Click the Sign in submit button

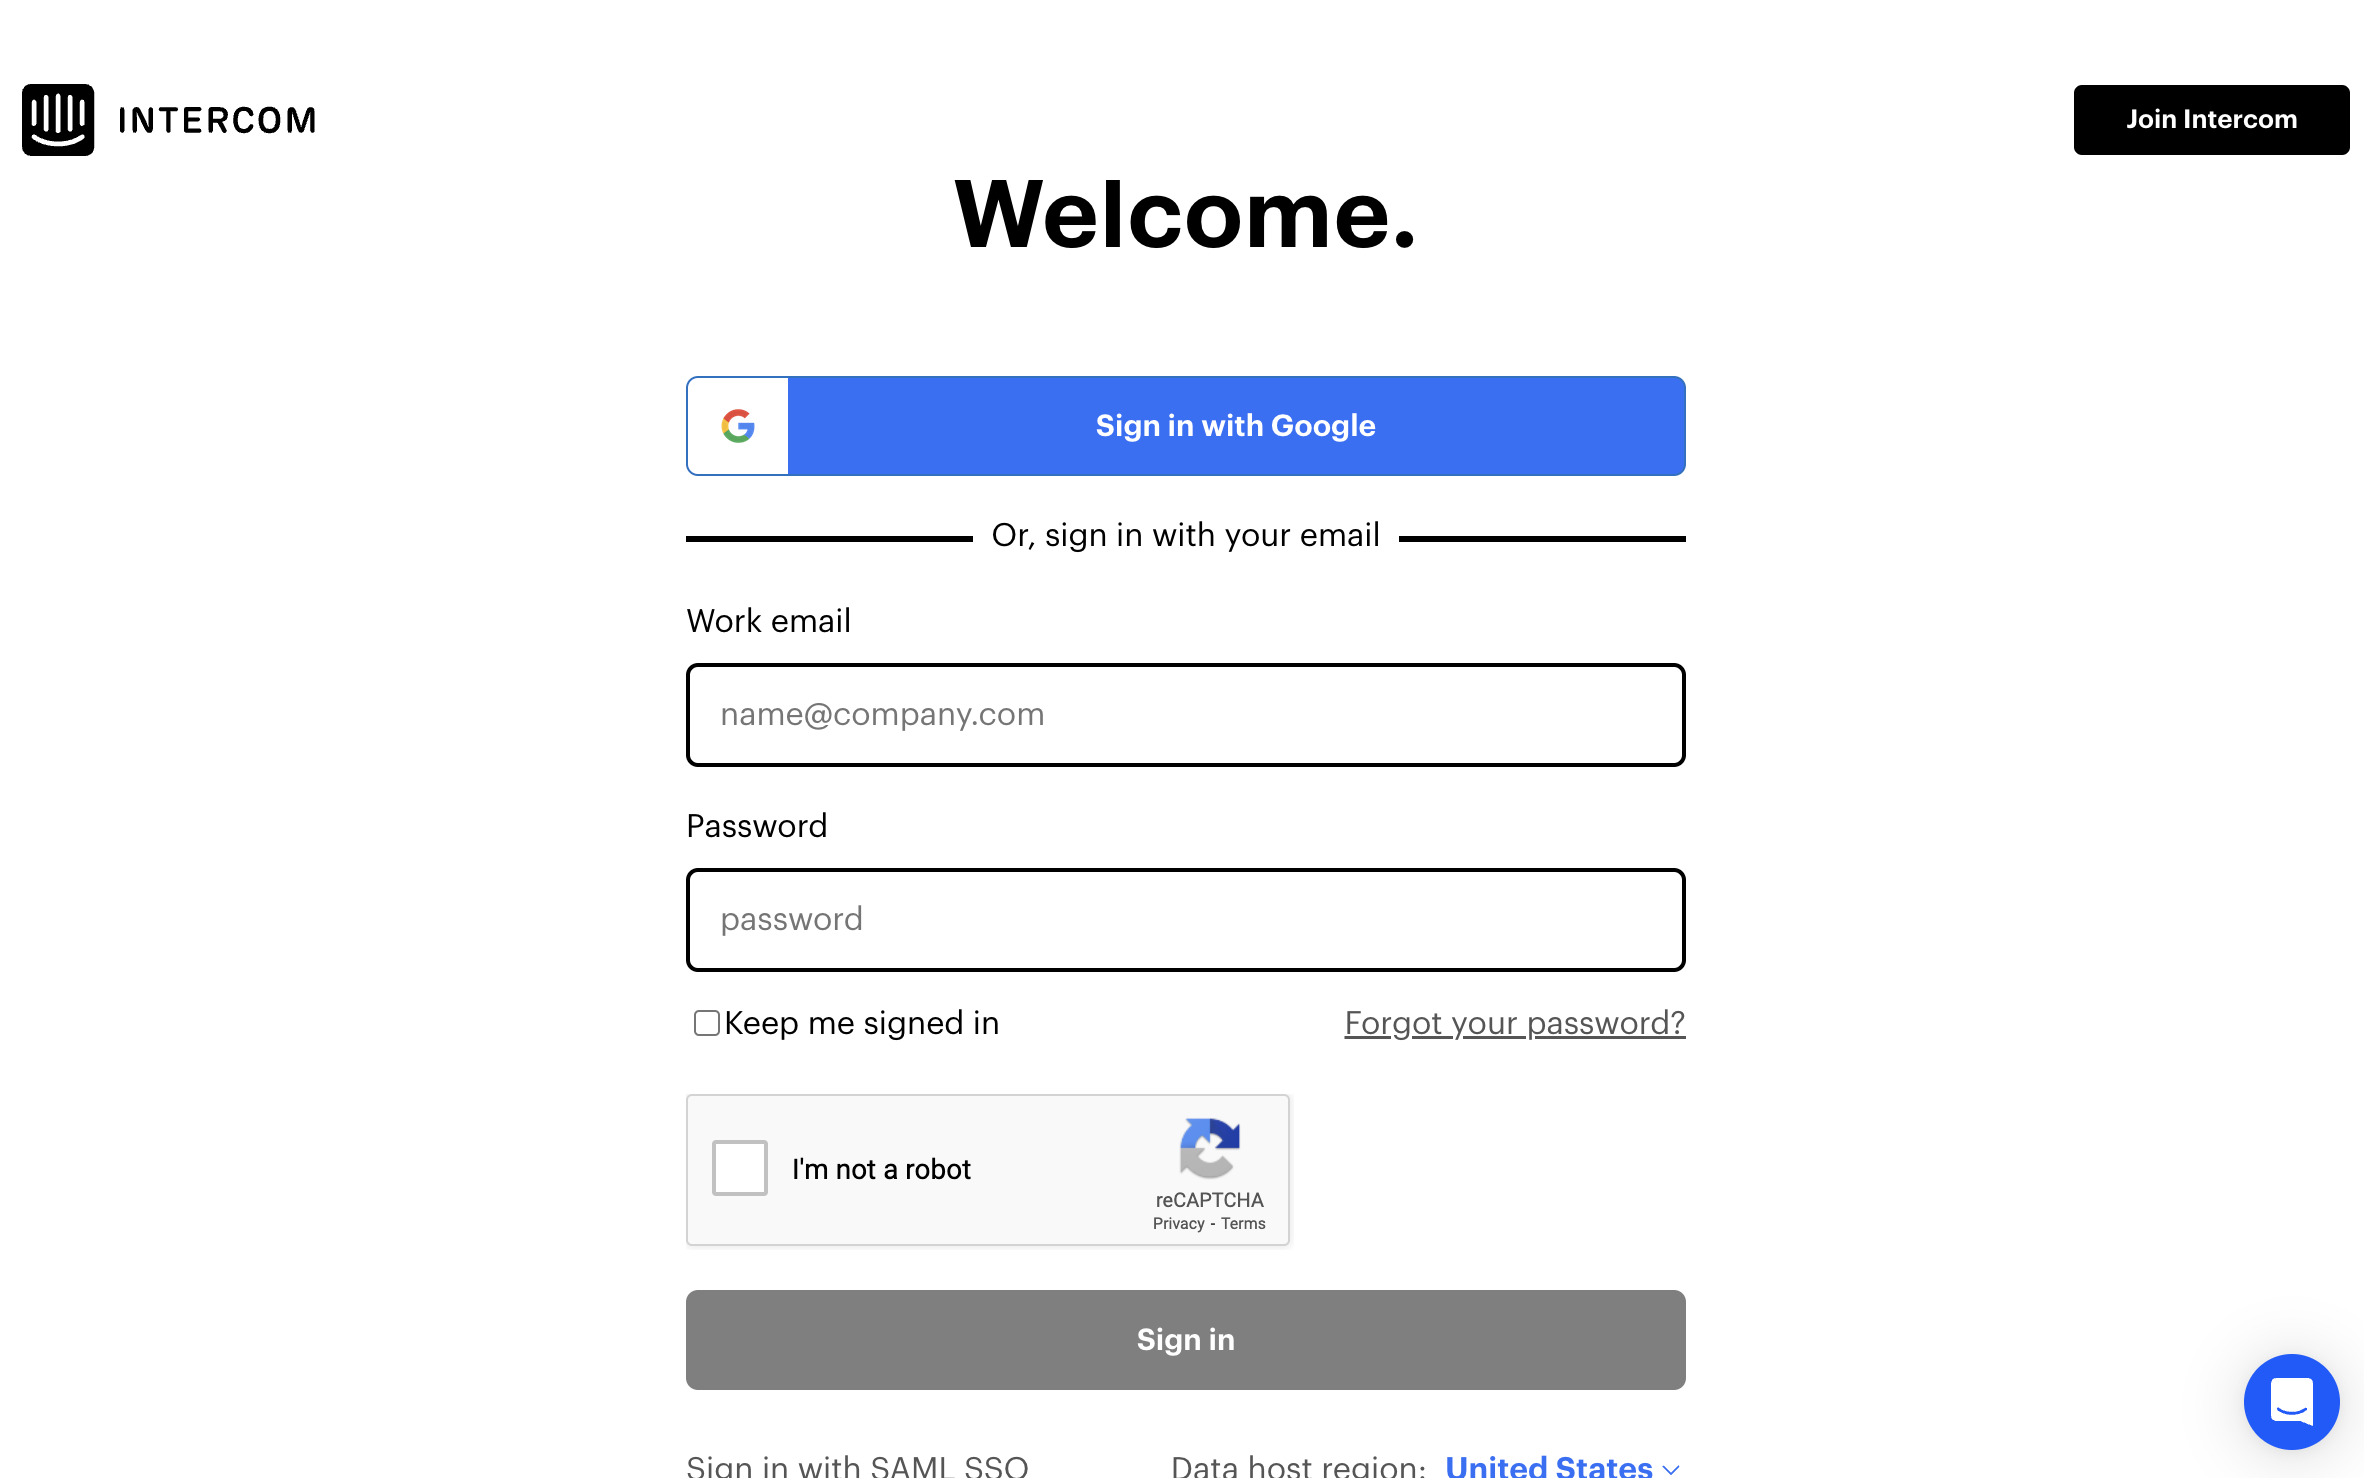click(x=1185, y=1338)
